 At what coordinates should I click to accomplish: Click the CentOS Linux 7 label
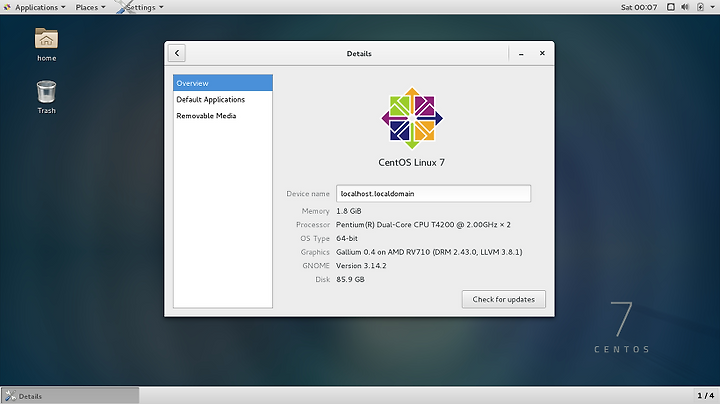coord(411,163)
